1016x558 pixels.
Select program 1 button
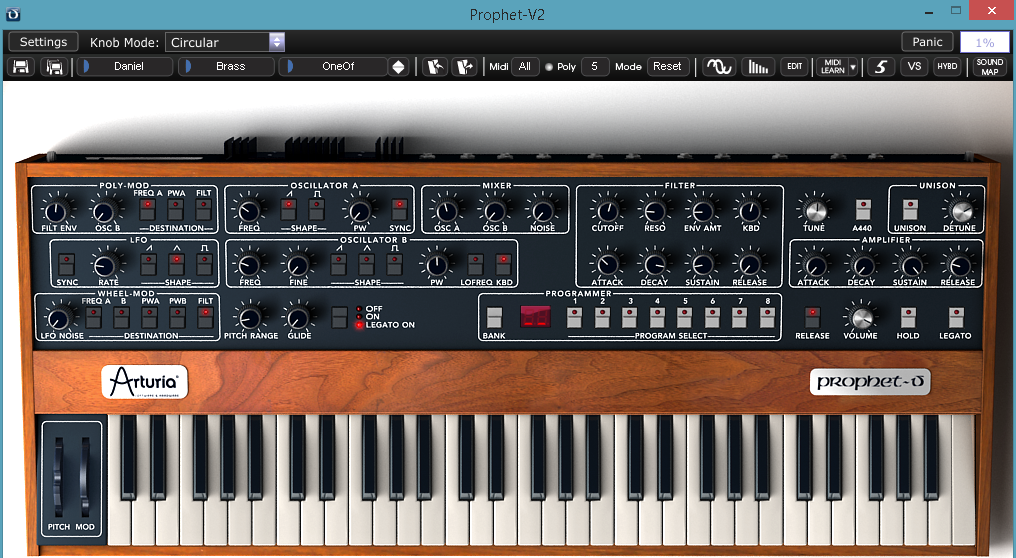click(x=574, y=318)
